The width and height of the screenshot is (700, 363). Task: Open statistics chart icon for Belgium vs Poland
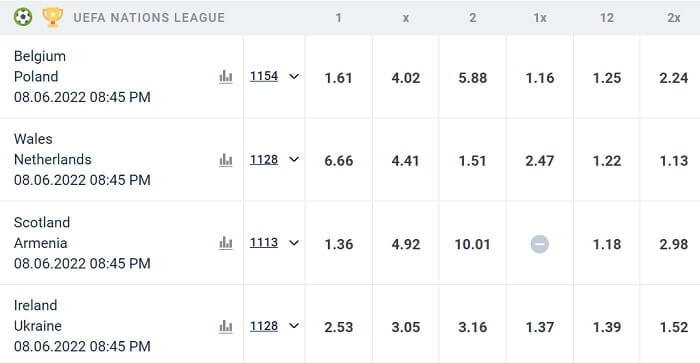[x=226, y=77]
